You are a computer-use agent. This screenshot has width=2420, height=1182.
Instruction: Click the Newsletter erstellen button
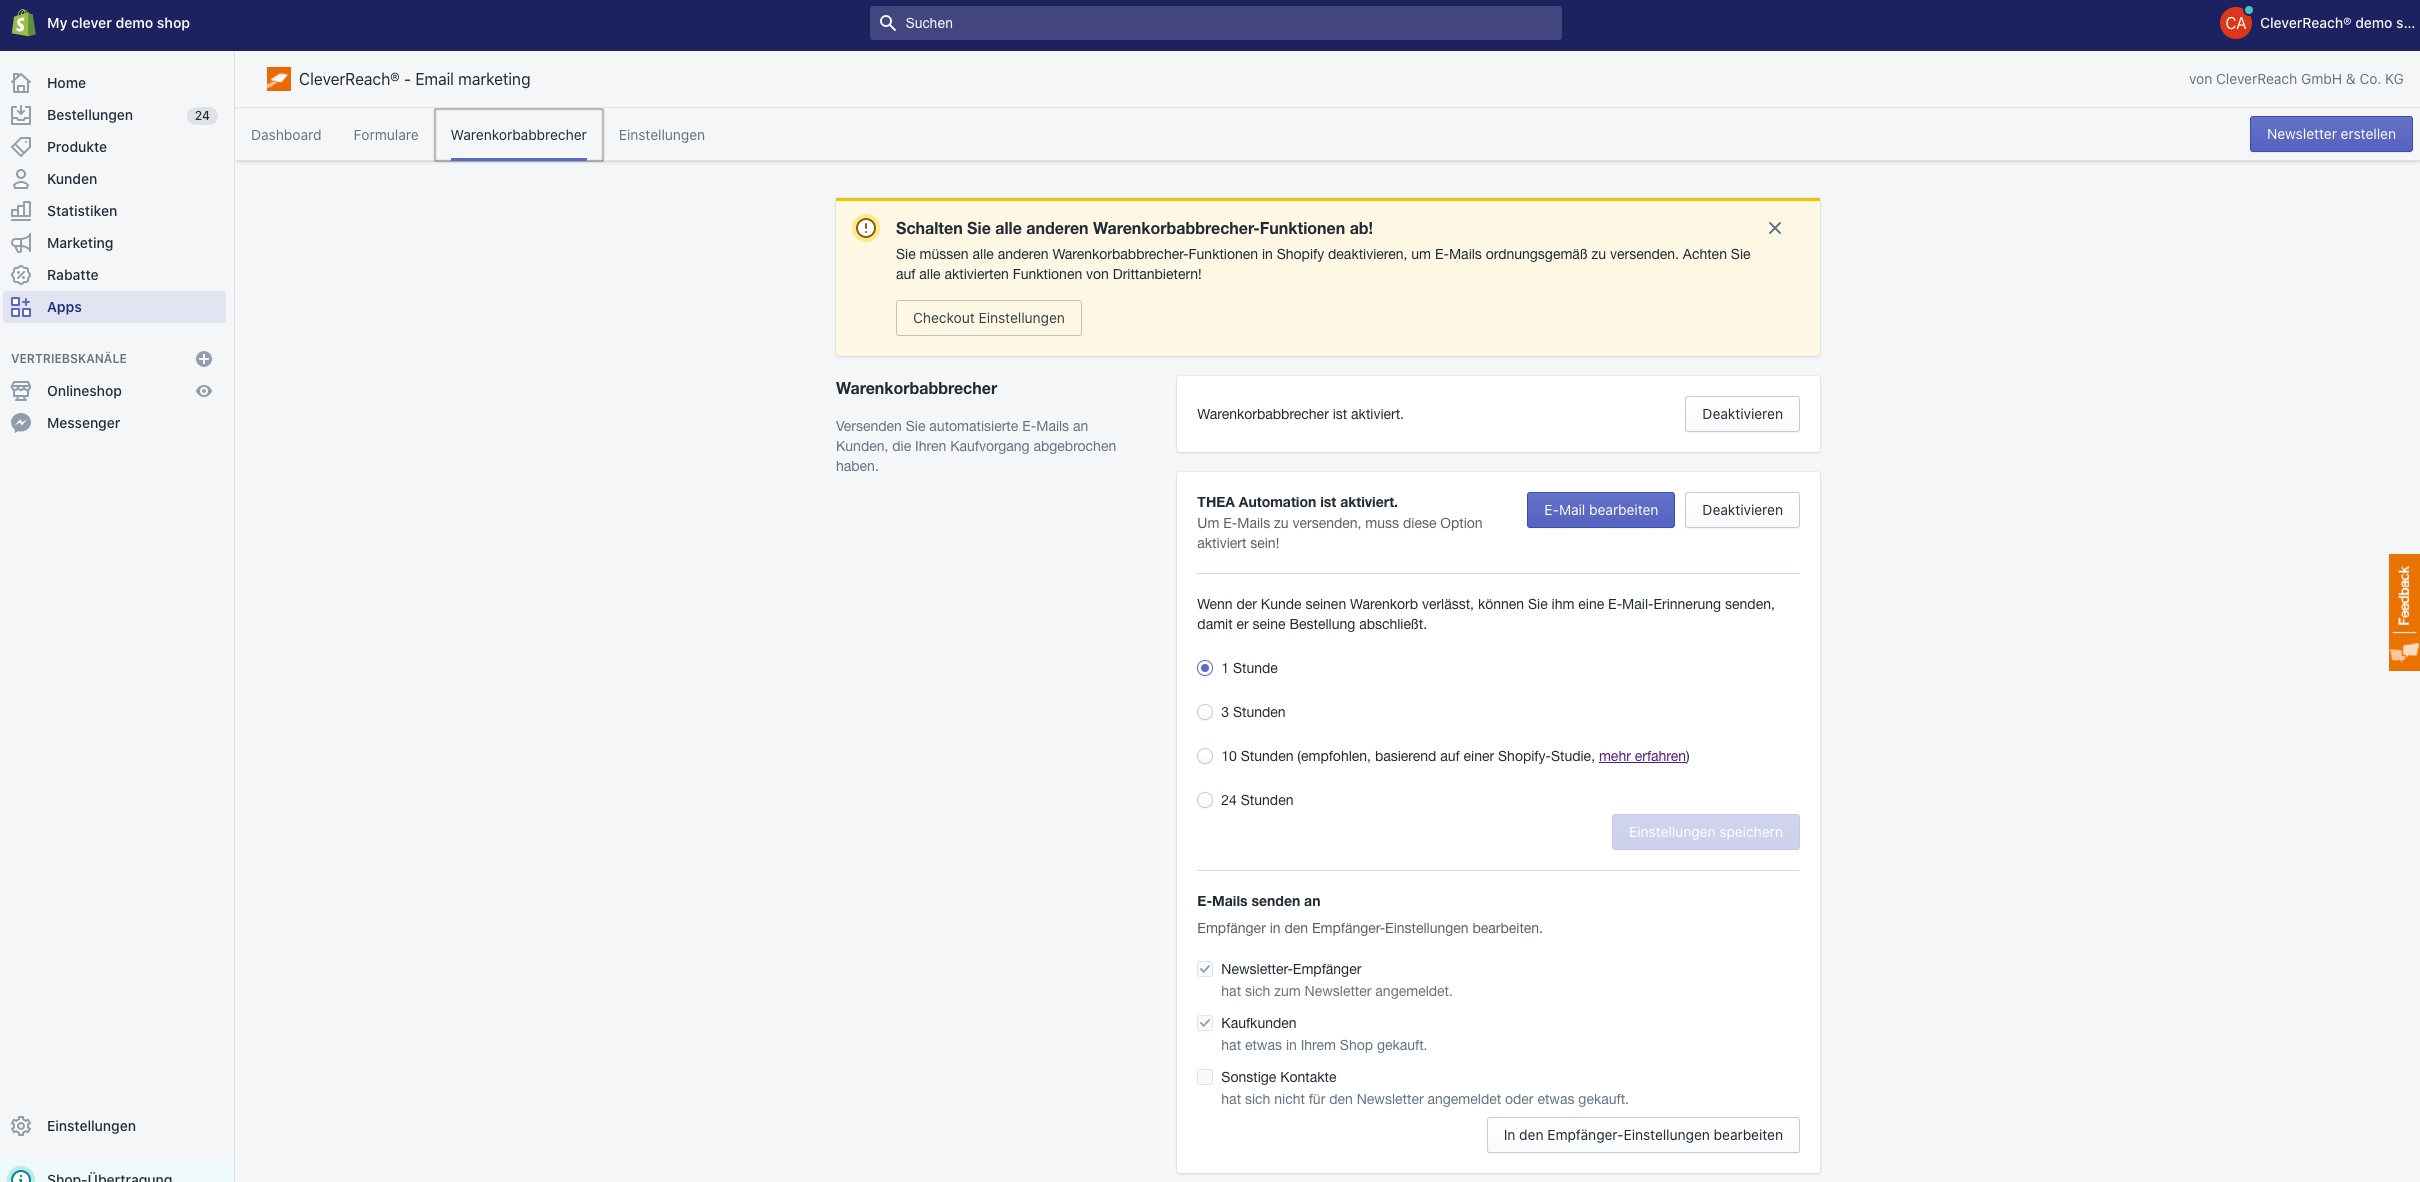[x=2331, y=134]
